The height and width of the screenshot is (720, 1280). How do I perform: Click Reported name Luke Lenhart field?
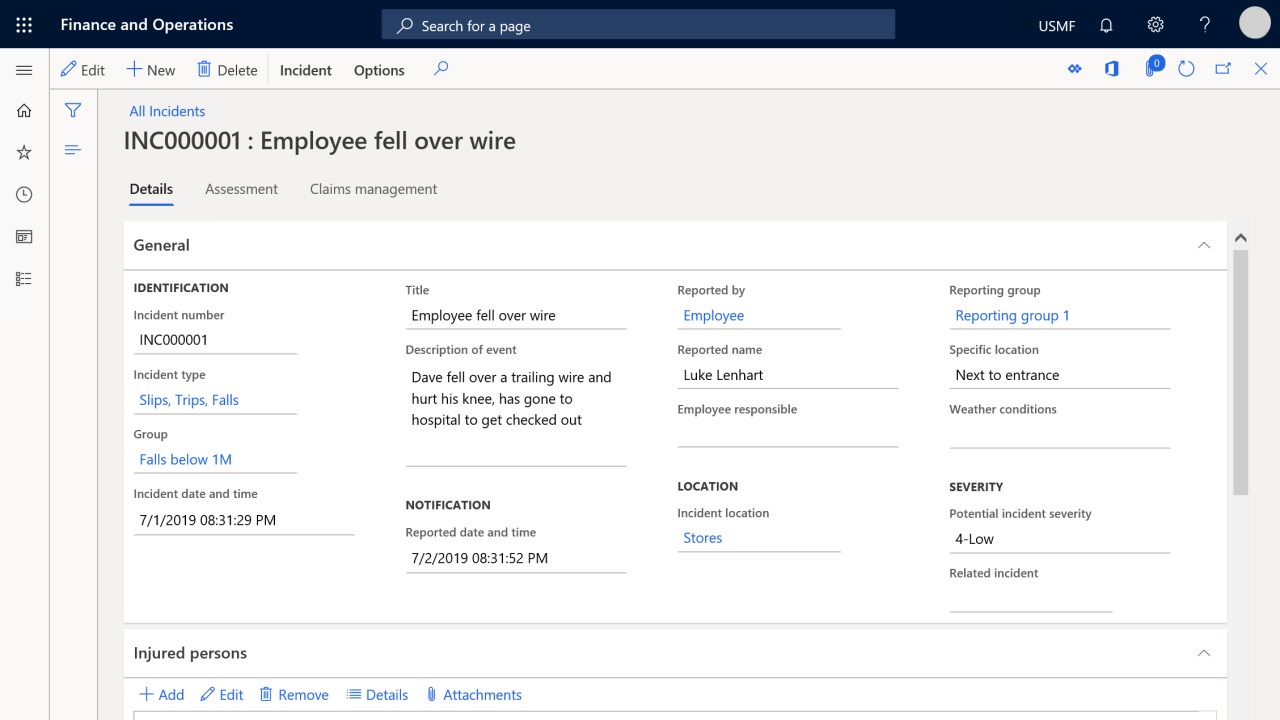pos(787,375)
